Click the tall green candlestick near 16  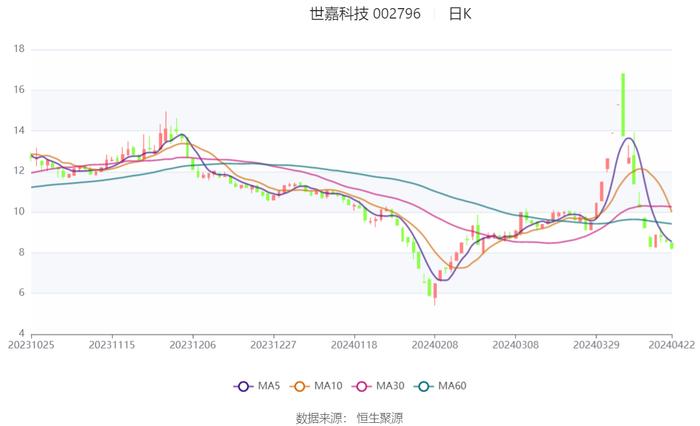[623, 105]
